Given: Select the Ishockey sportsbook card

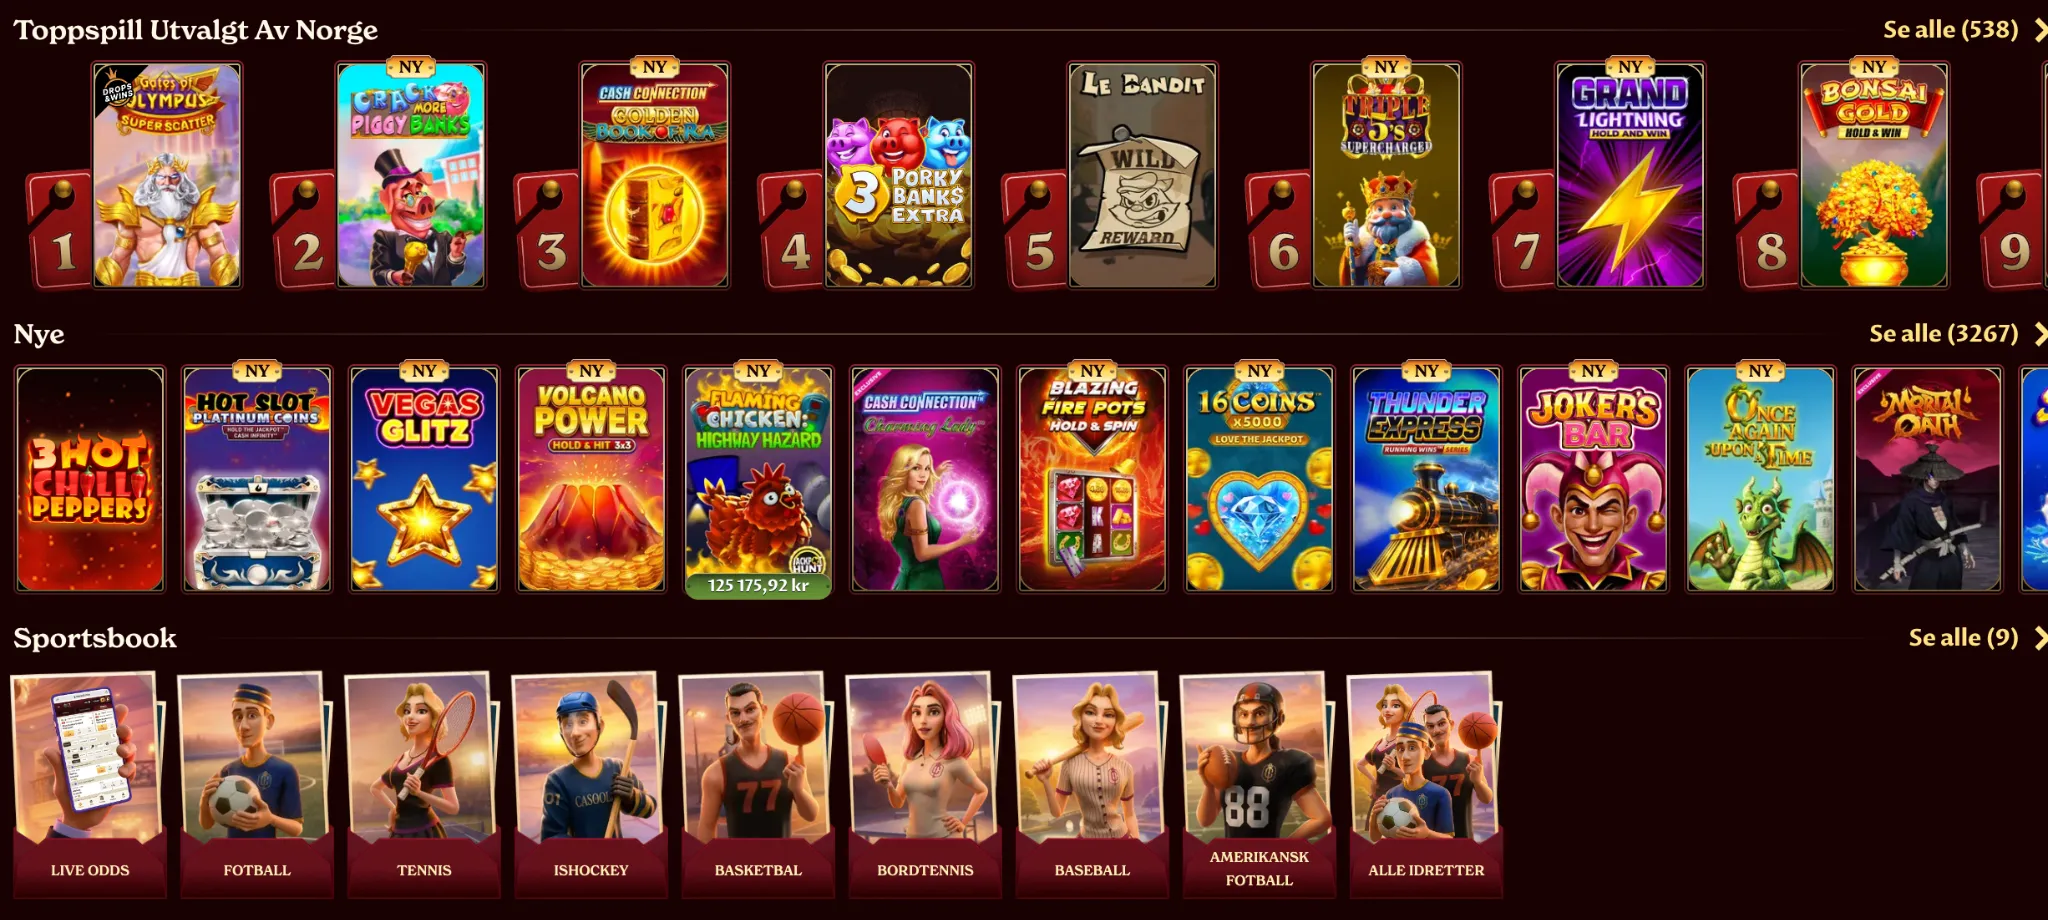Looking at the screenshot, I should [589, 785].
